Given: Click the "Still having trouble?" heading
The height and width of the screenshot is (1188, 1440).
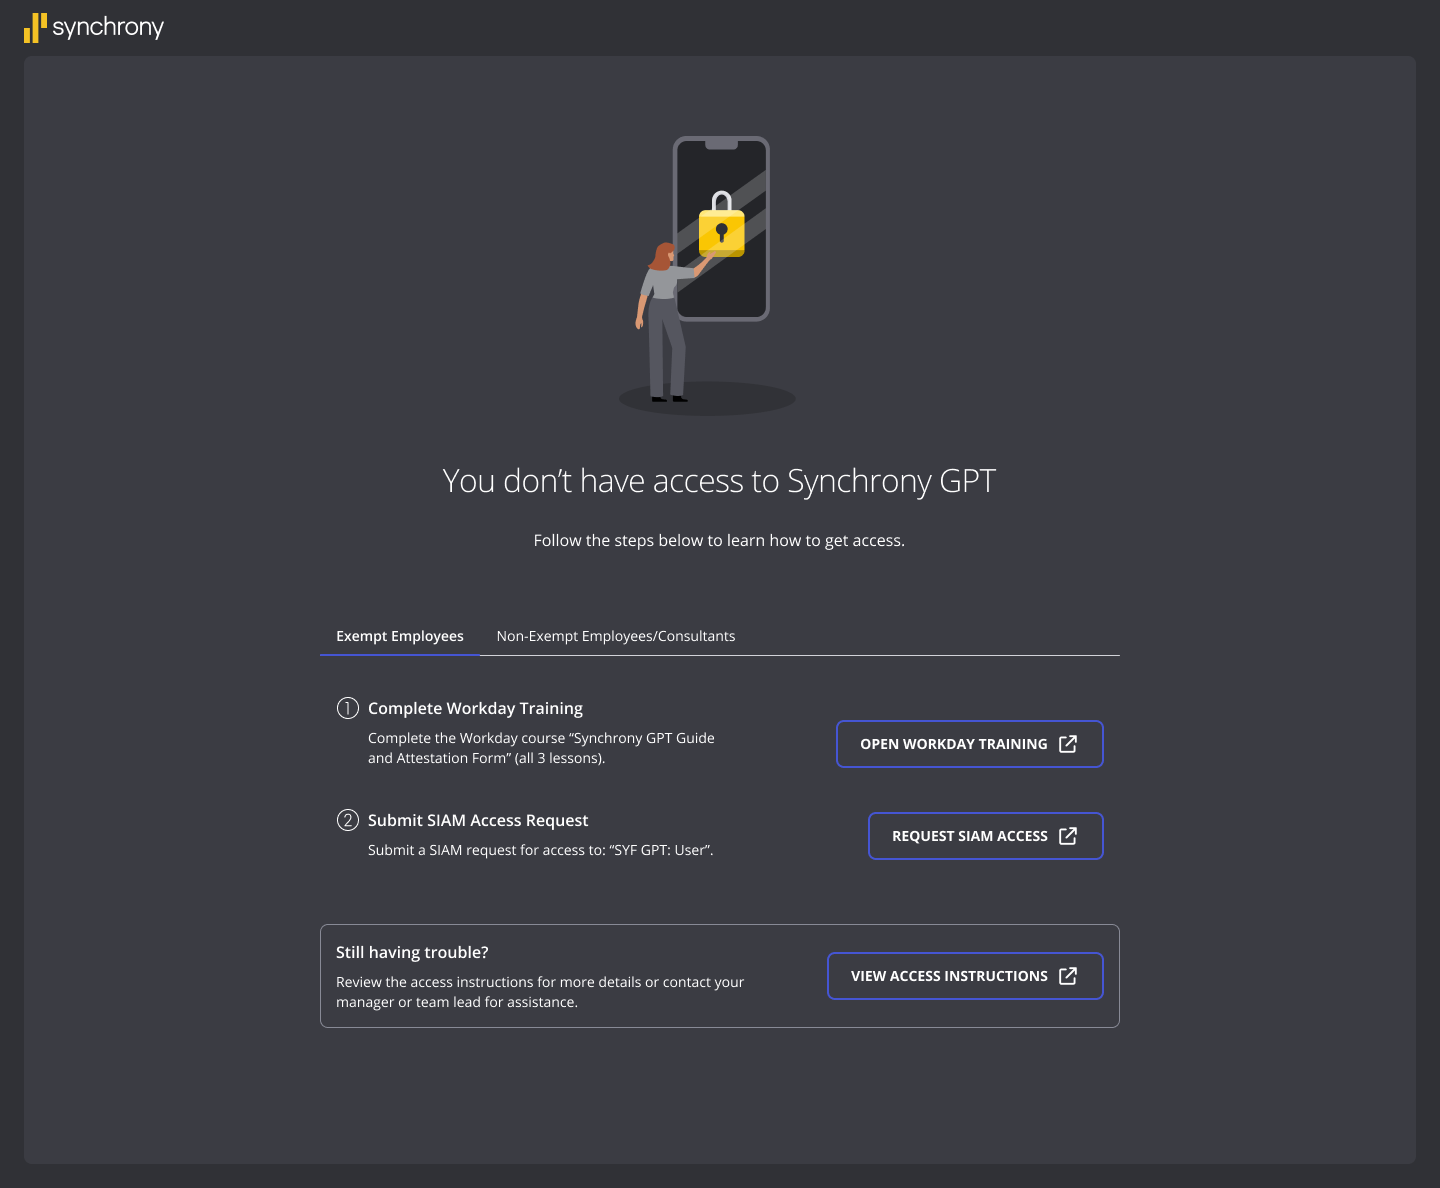Looking at the screenshot, I should tap(412, 952).
